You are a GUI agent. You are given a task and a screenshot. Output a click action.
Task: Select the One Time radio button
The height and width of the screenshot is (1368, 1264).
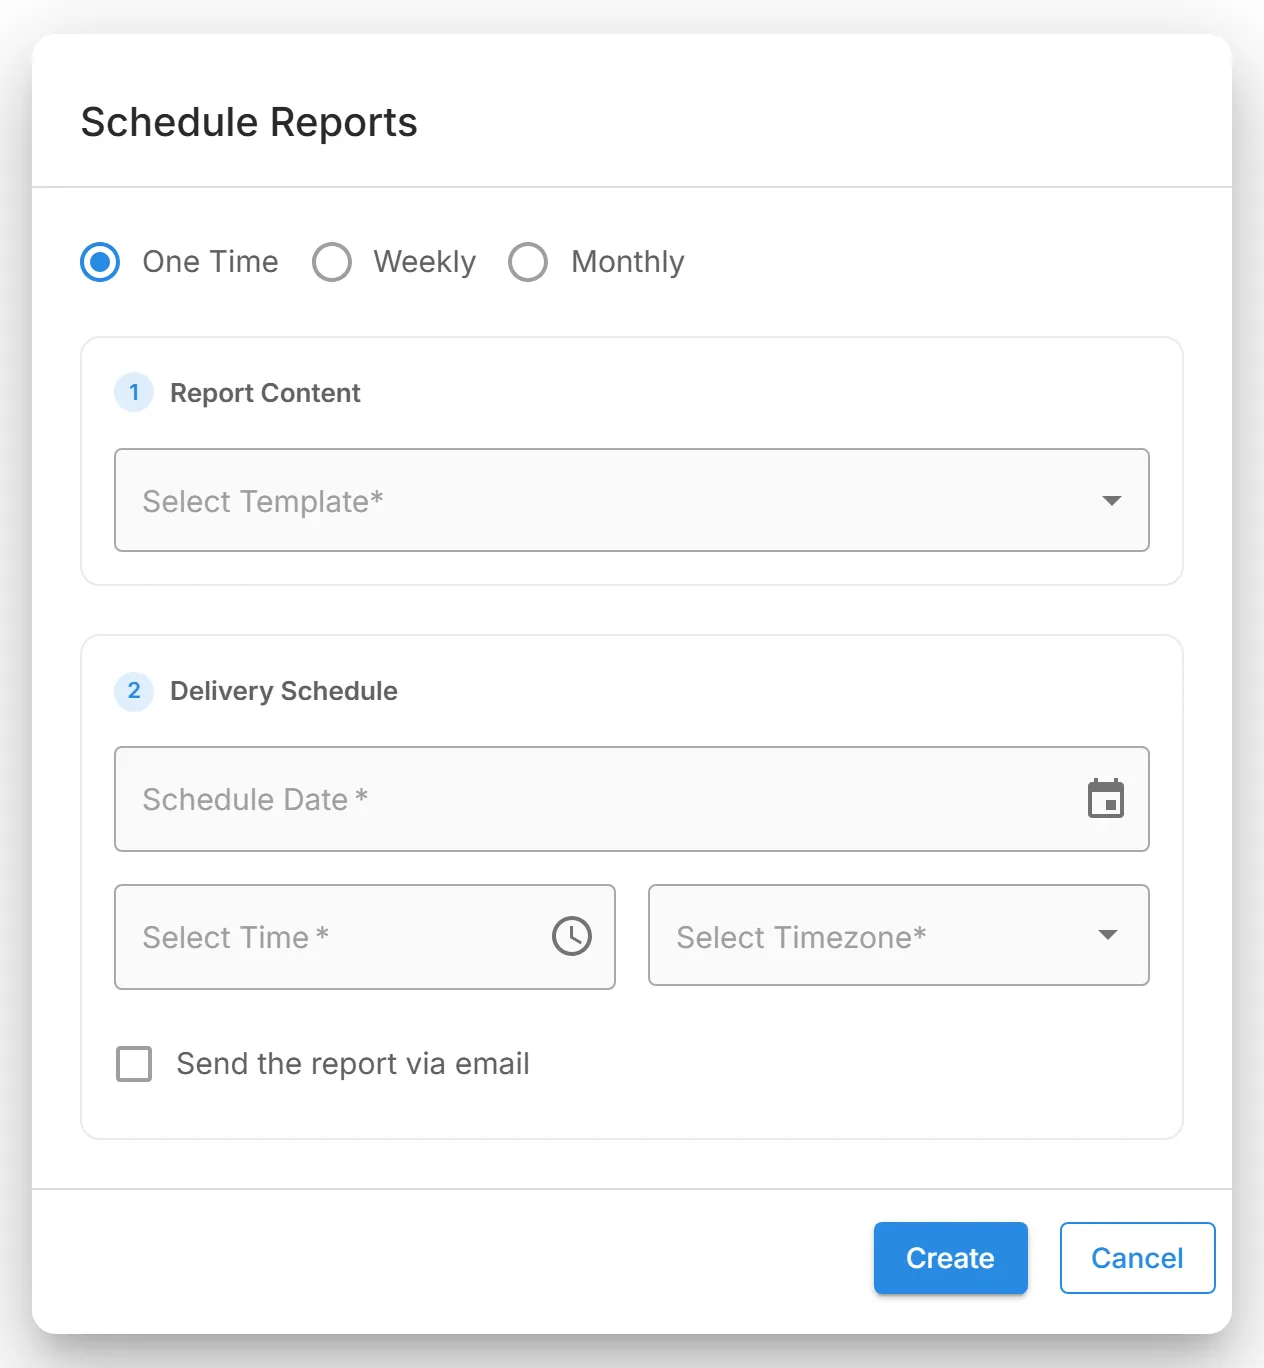click(x=100, y=262)
